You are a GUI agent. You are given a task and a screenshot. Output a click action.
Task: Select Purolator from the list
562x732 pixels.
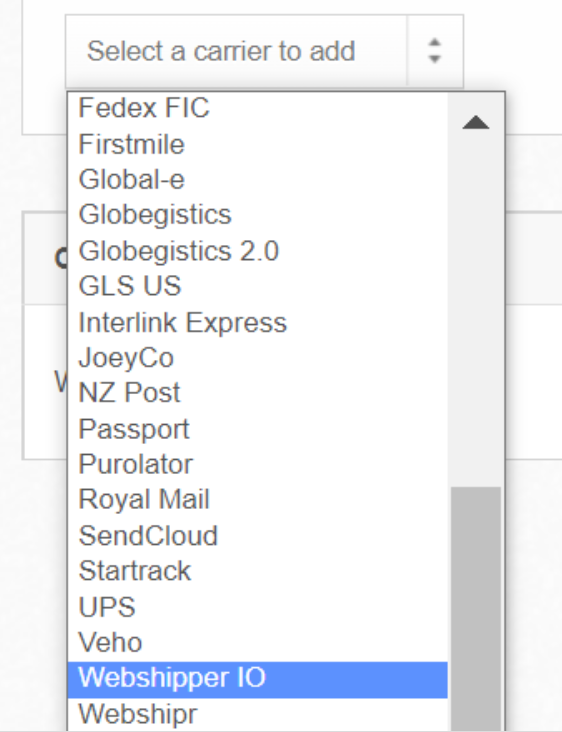click(x=258, y=464)
